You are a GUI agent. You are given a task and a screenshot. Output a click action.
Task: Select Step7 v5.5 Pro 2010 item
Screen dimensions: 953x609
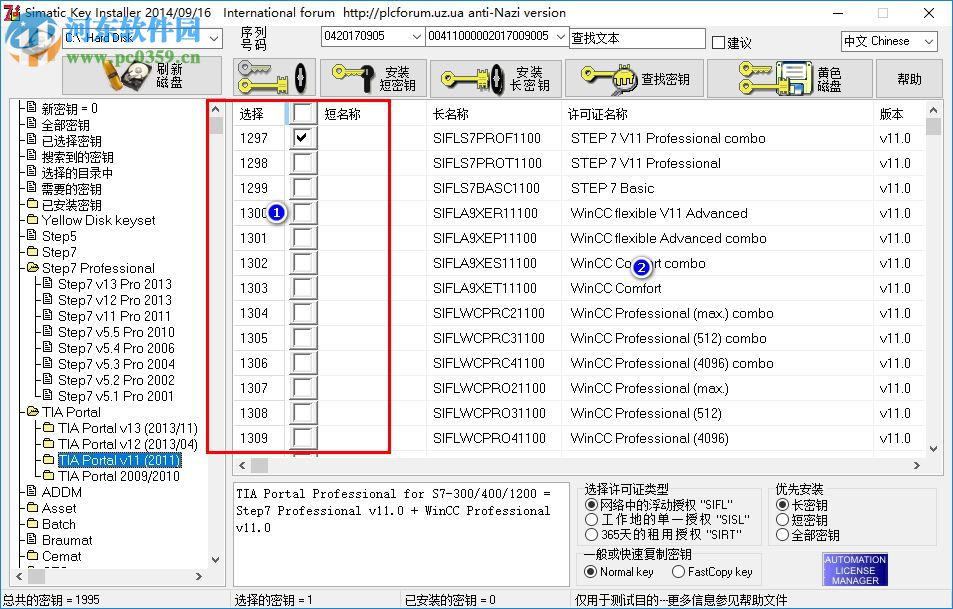tap(116, 332)
